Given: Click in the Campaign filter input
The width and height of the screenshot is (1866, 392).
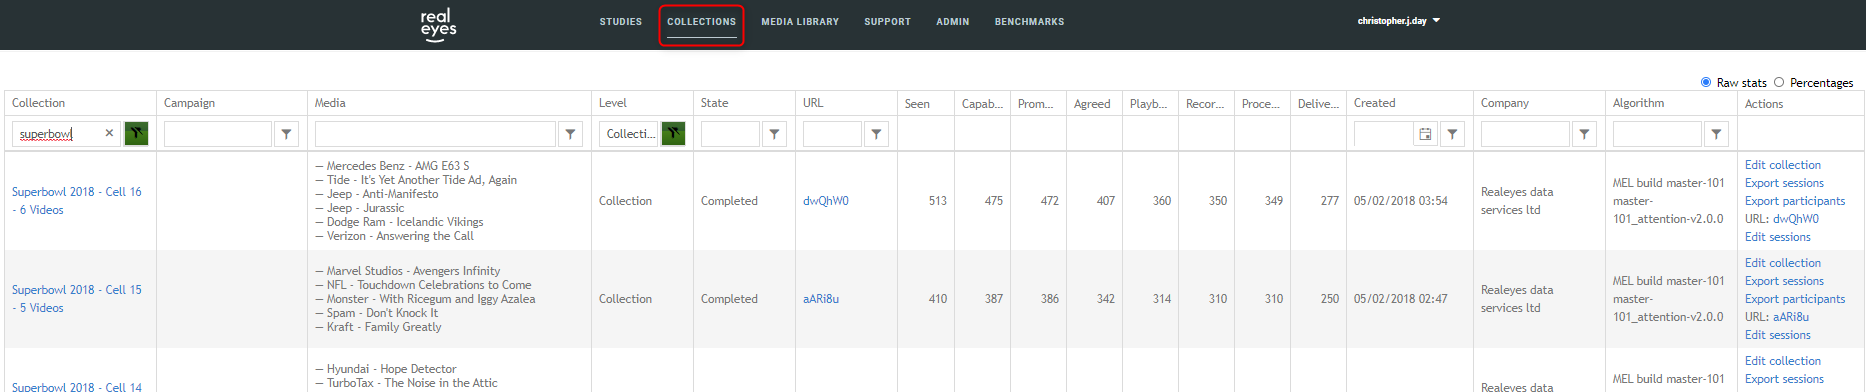Looking at the screenshot, I should point(218,133).
